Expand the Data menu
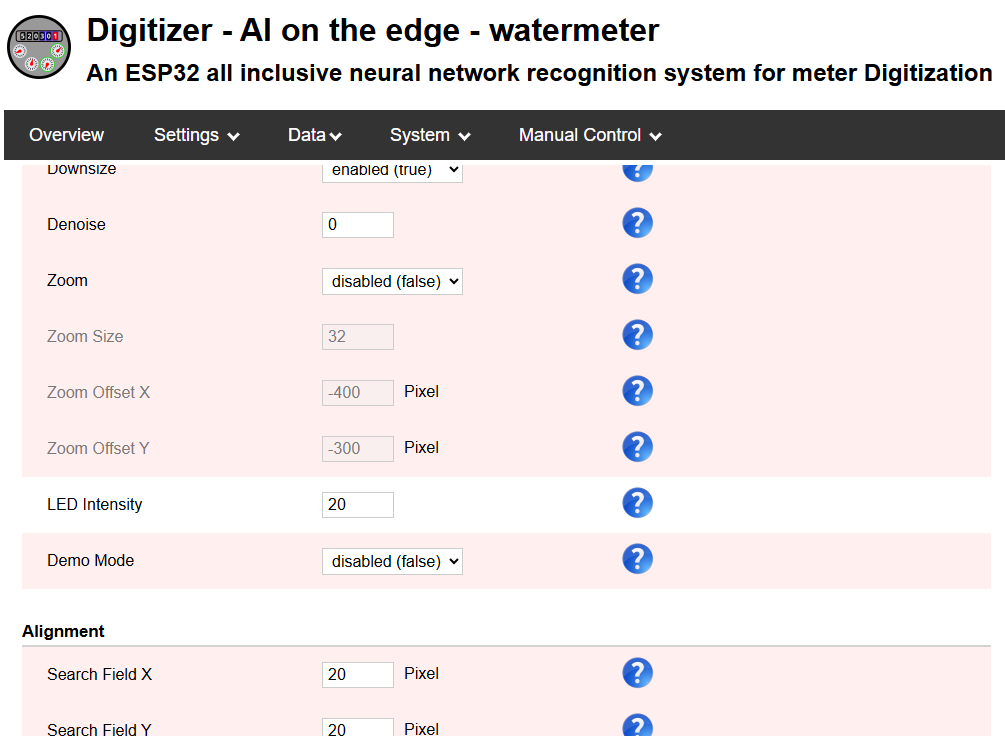Viewport: 1005px width, 736px height. (314, 135)
